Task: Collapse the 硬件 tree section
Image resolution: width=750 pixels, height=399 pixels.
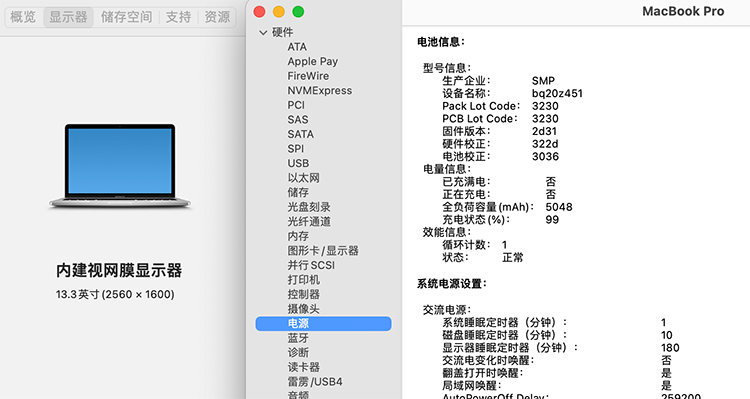Action: 263,33
